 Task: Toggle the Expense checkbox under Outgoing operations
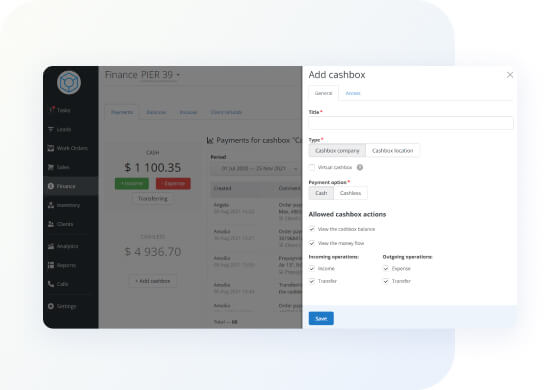coord(386,268)
